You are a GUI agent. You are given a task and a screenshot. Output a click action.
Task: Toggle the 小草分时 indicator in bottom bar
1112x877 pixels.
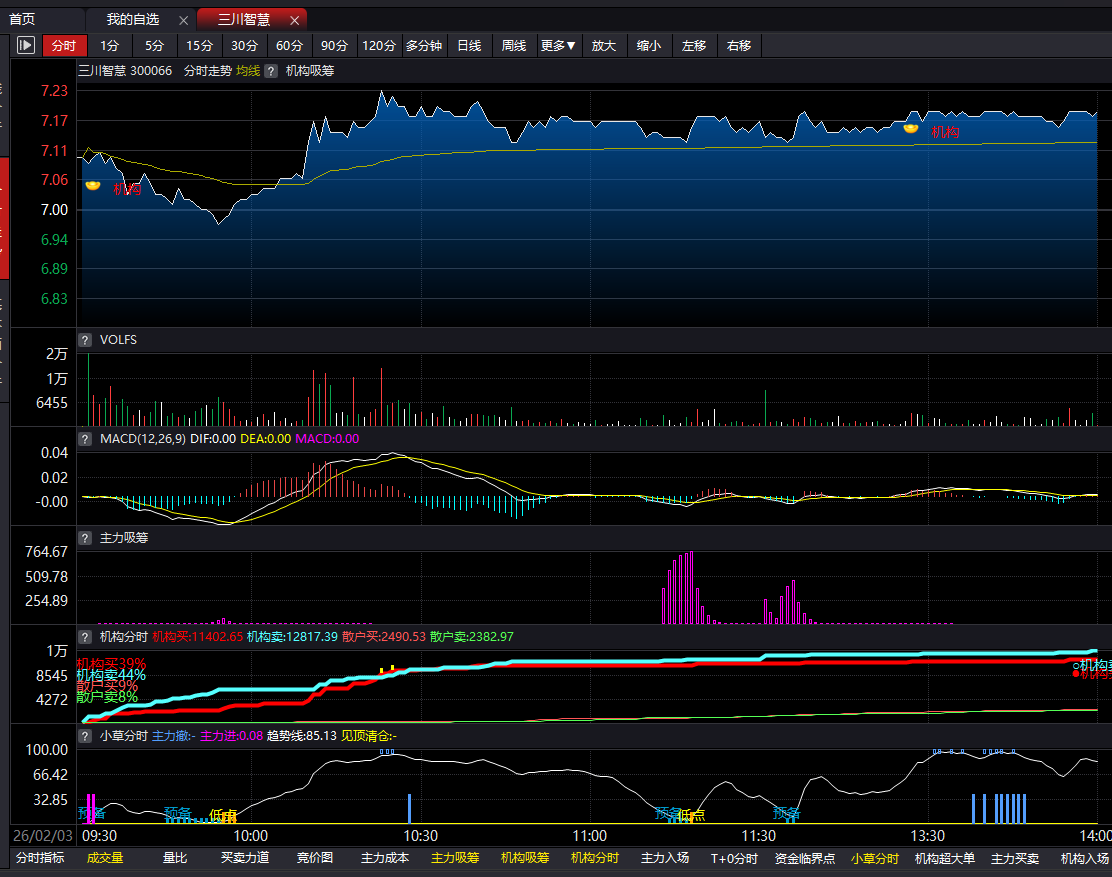pos(875,858)
